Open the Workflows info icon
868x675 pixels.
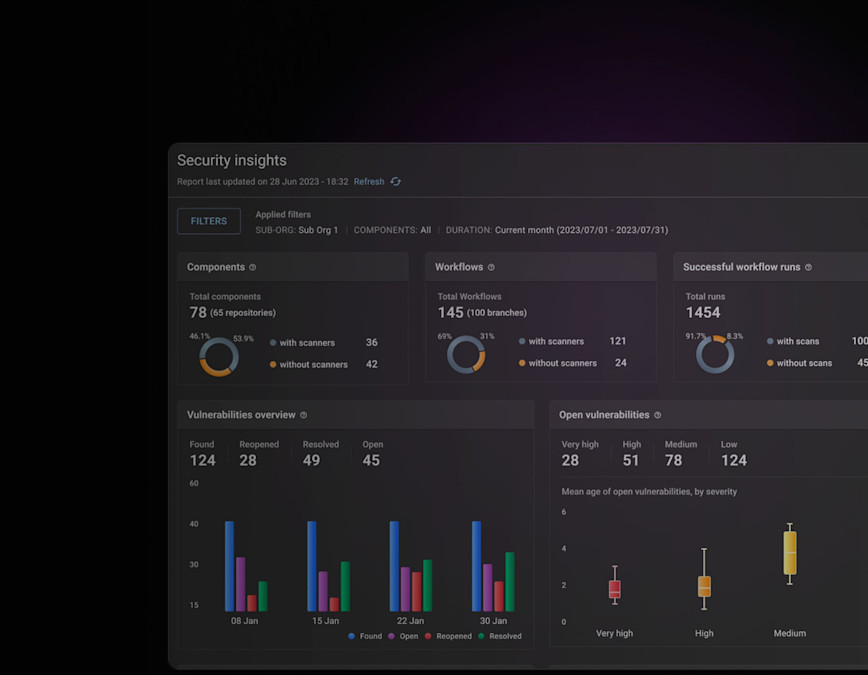pyautogui.click(x=491, y=267)
